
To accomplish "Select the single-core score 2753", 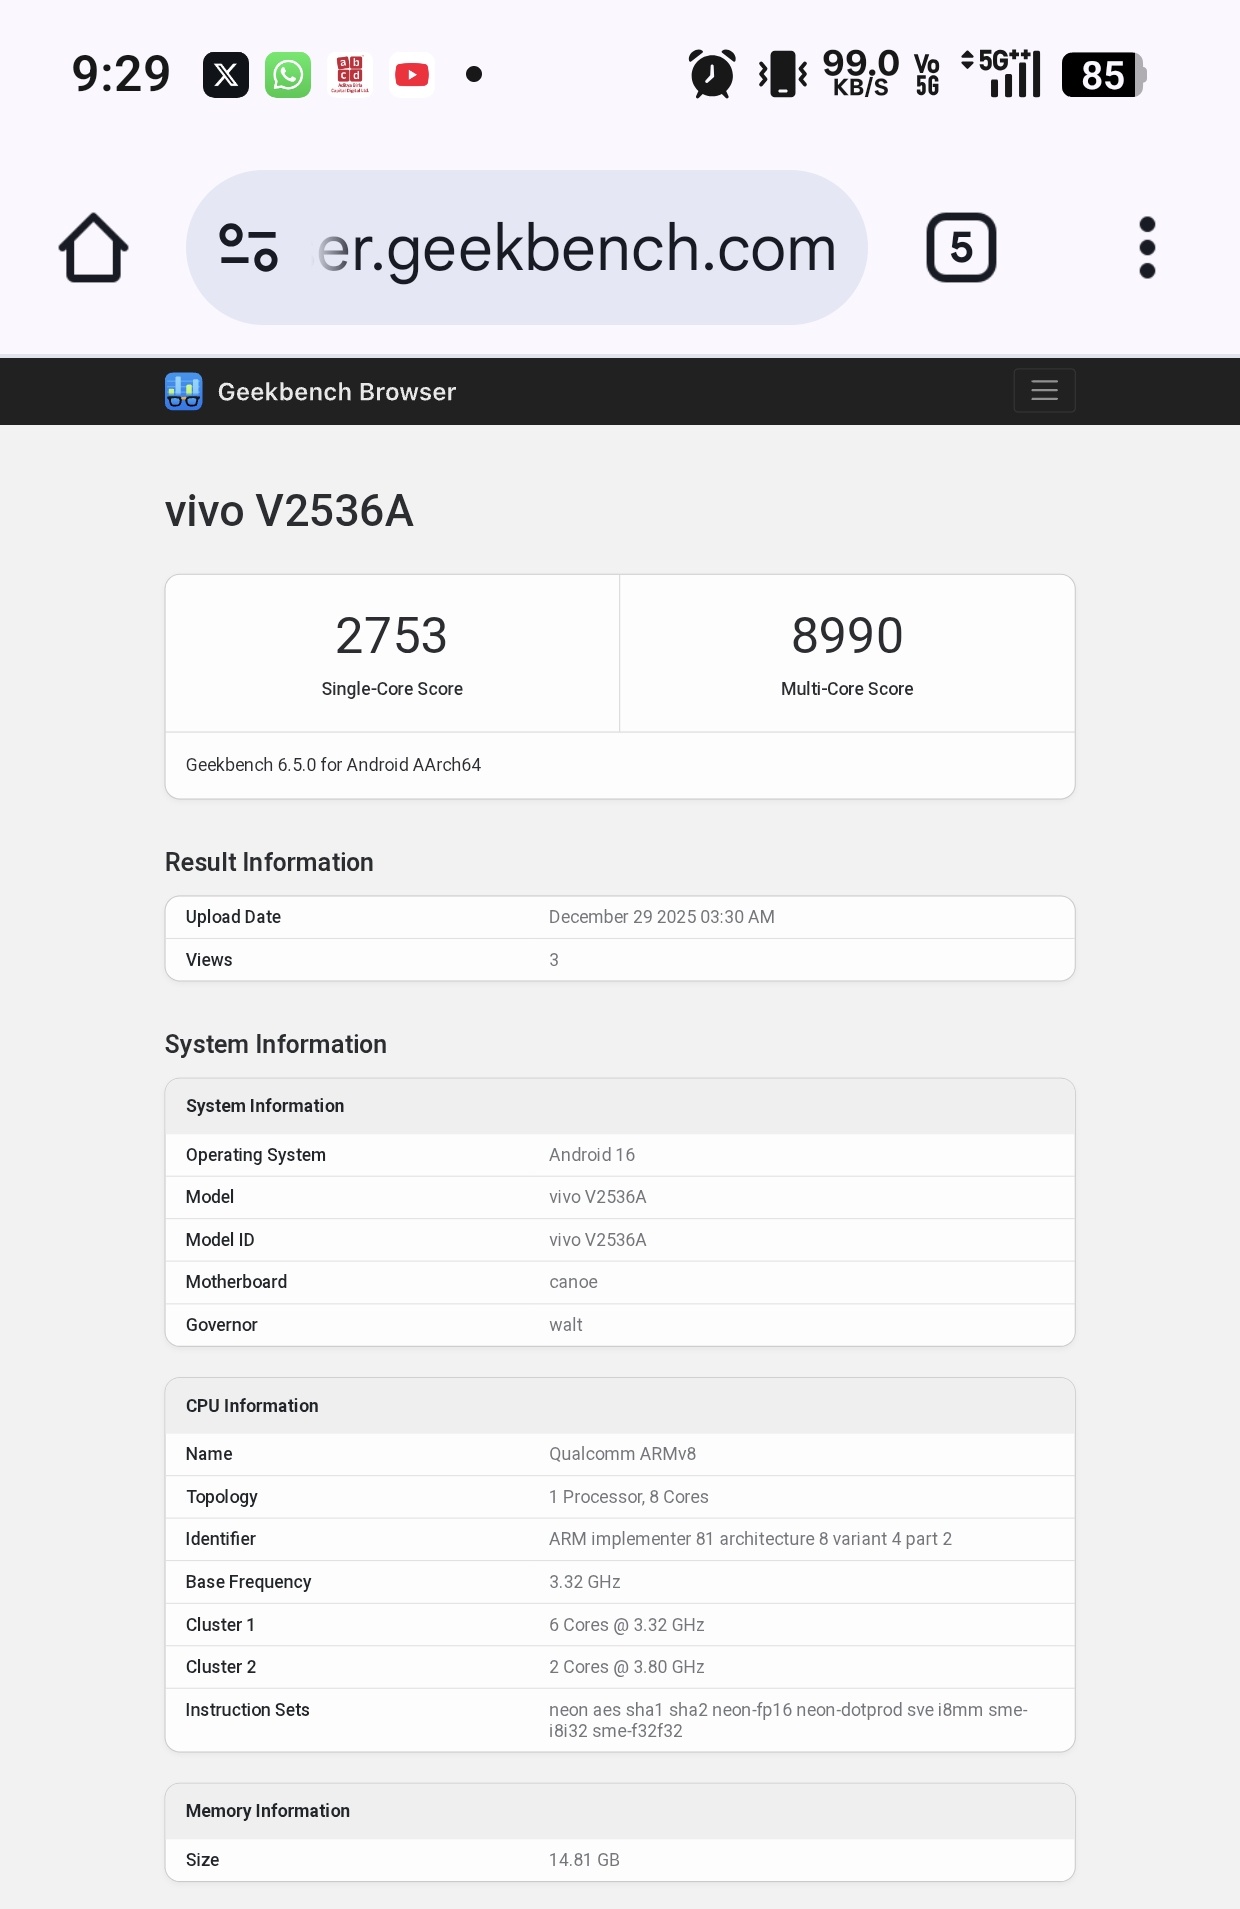I will [x=391, y=636].
